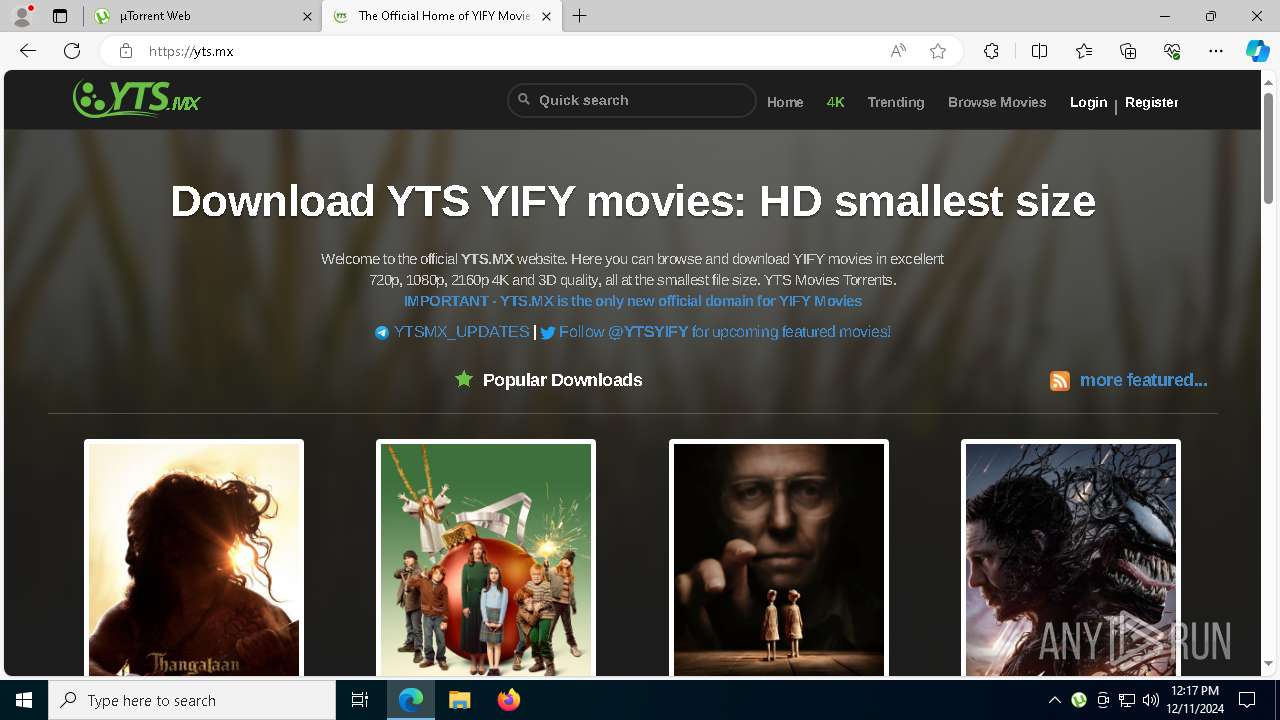This screenshot has width=1280, height=720.
Task: Open a new browser tab
Action: 580,16
